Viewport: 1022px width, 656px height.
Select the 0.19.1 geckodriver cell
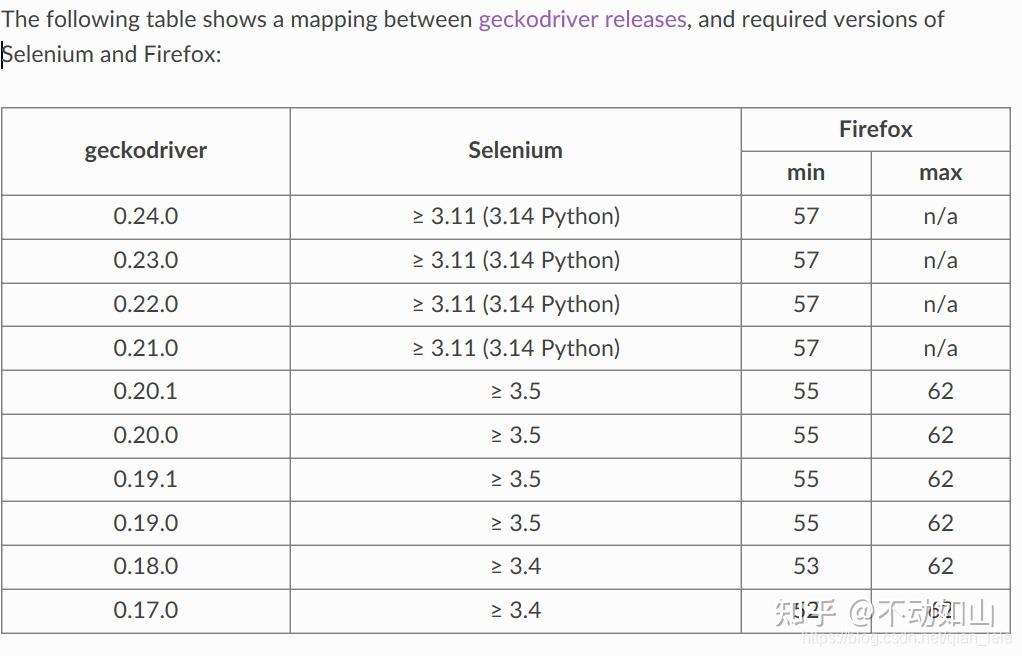pos(146,479)
